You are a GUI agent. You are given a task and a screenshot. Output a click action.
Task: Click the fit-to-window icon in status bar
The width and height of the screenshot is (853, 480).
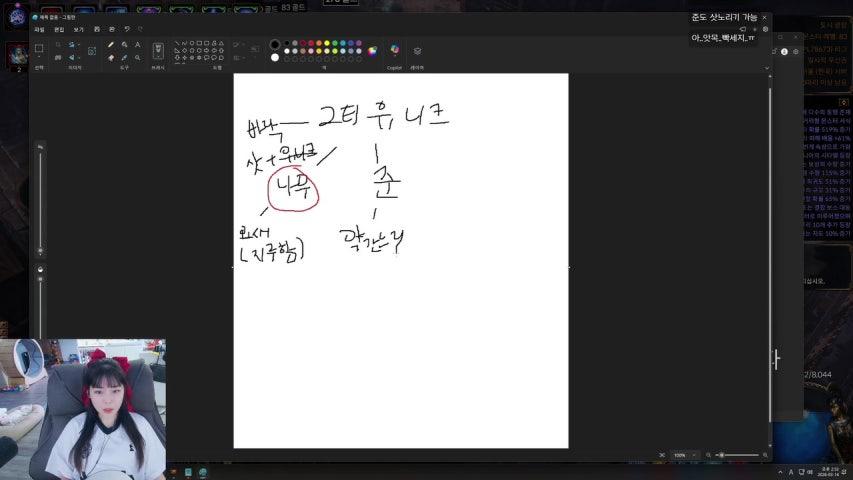[x=662, y=455]
